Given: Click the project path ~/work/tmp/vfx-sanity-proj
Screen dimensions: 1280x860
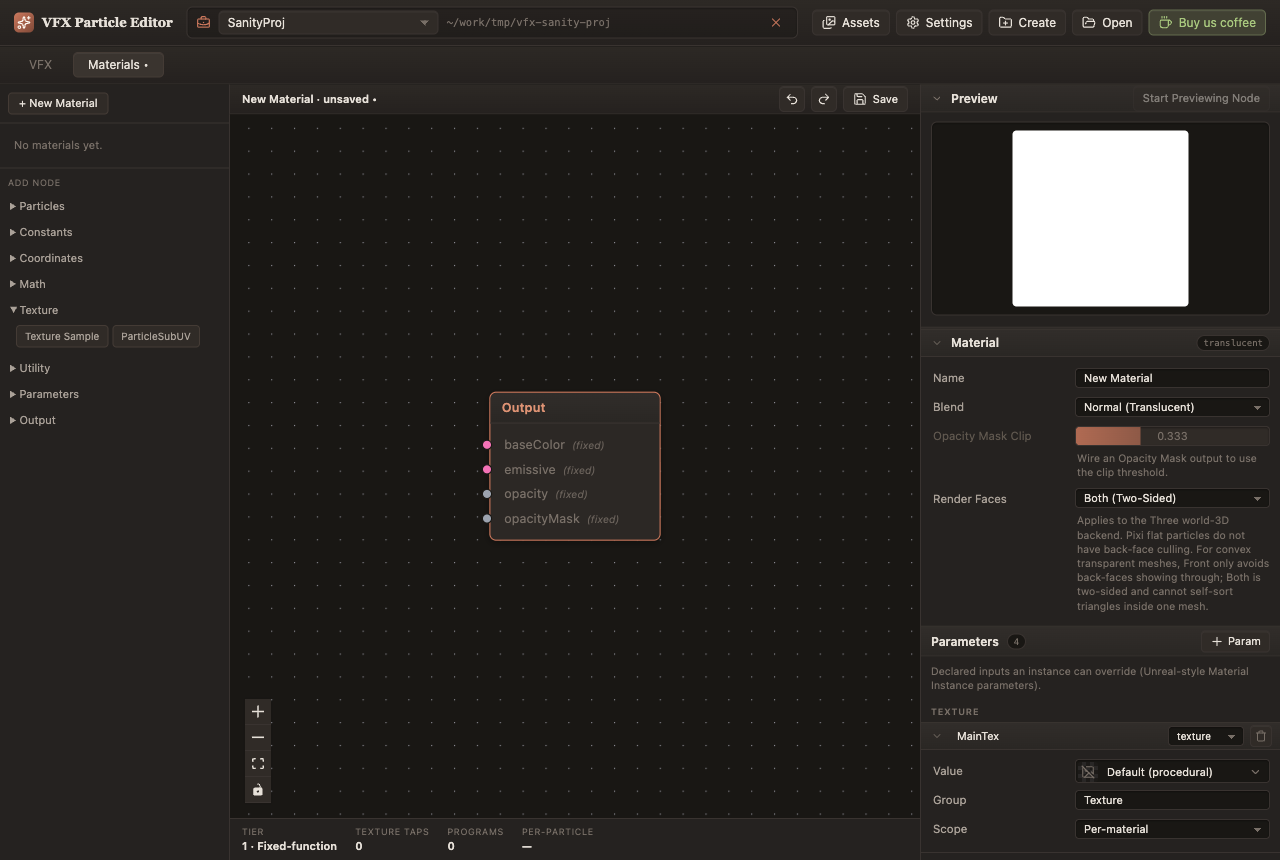Looking at the screenshot, I should pos(528,22).
